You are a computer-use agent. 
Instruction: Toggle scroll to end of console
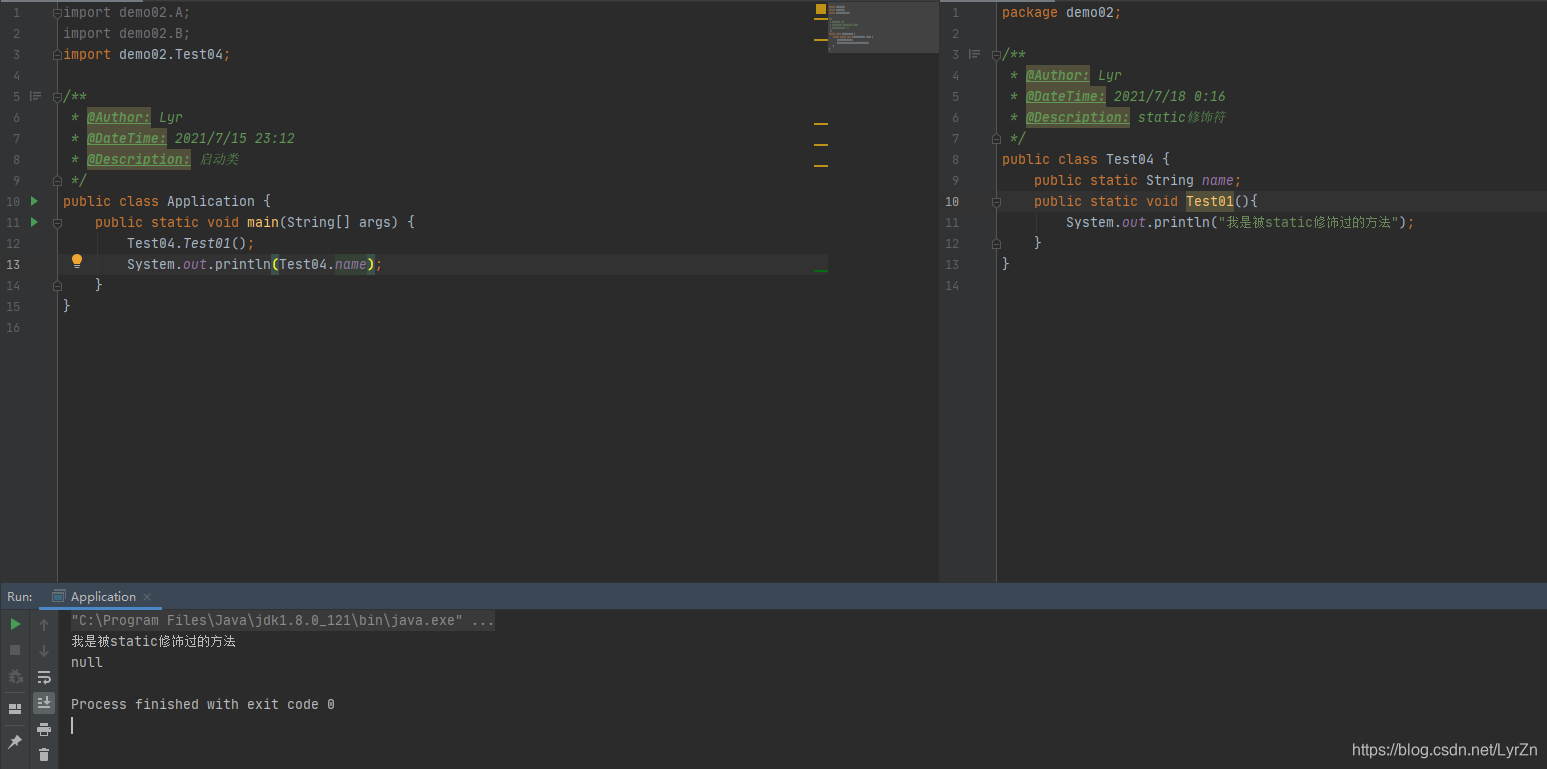point(44,703)
